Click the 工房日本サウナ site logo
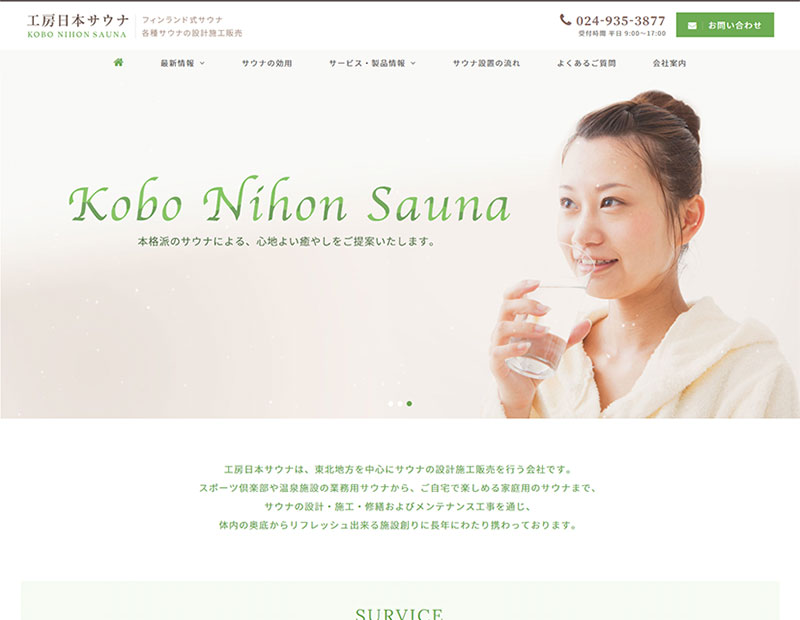Screen dimensions: 800x620 pyautogui.click(x=78, y=21)
